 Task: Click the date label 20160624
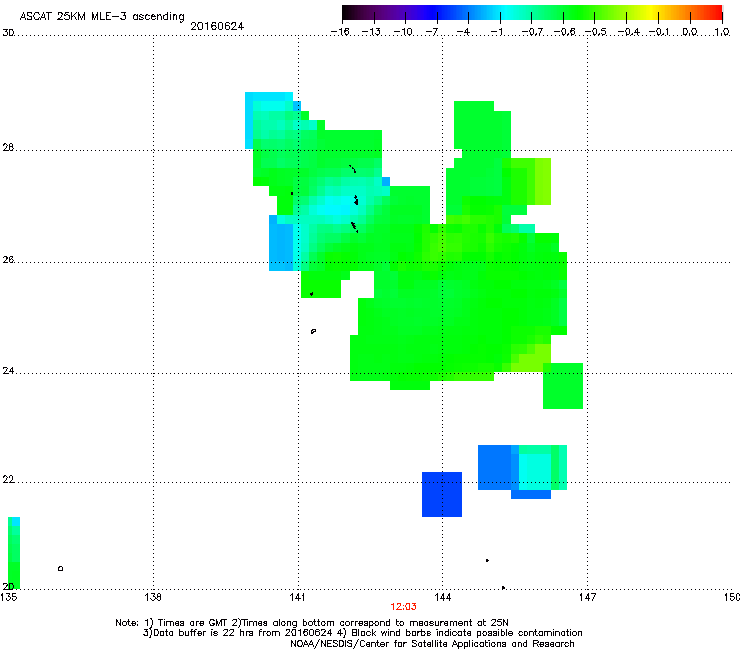pos(217,26)
